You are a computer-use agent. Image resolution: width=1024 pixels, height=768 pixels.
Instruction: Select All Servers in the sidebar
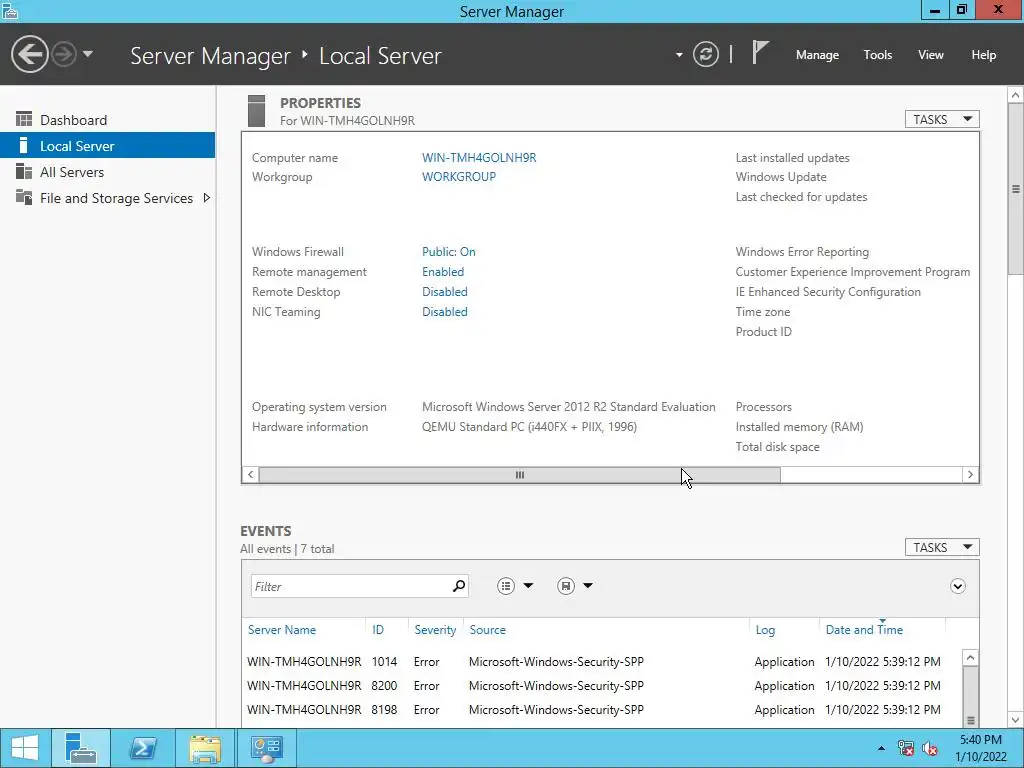[108, 172]
